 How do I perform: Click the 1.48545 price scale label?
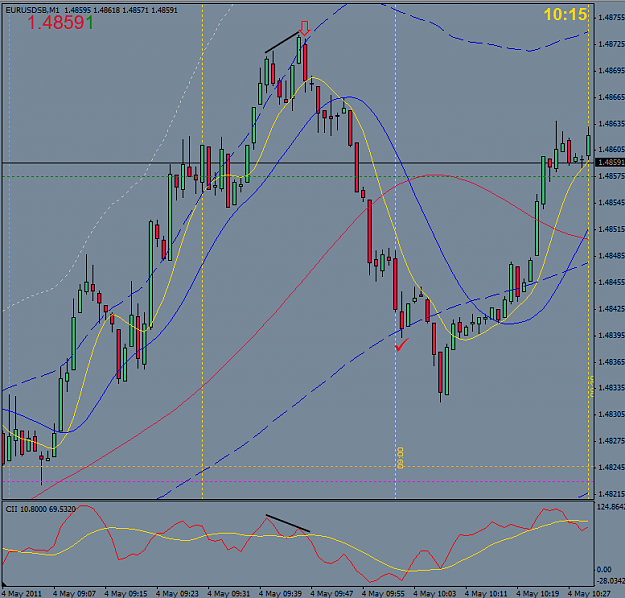click(611, 203)
